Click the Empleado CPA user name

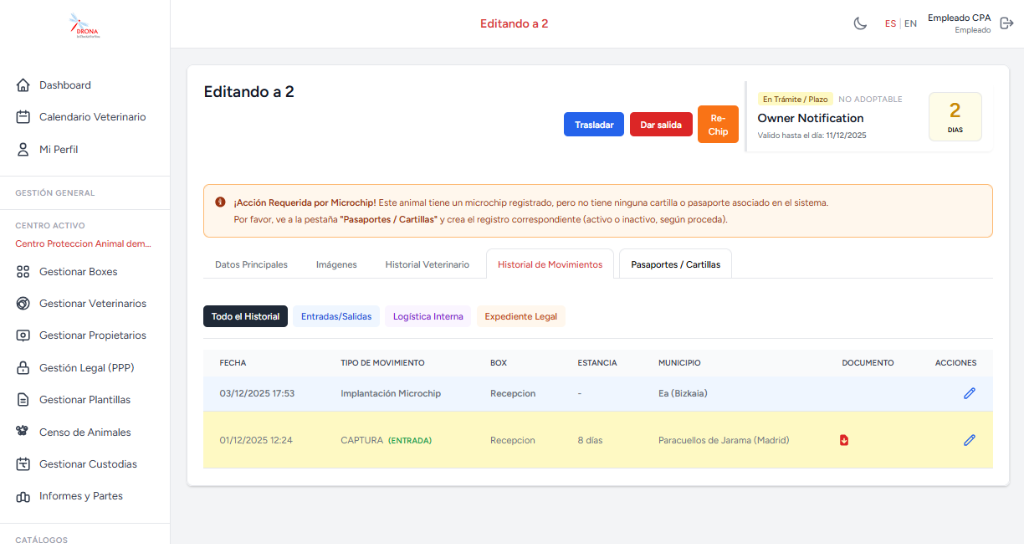[x=959, y=18]
